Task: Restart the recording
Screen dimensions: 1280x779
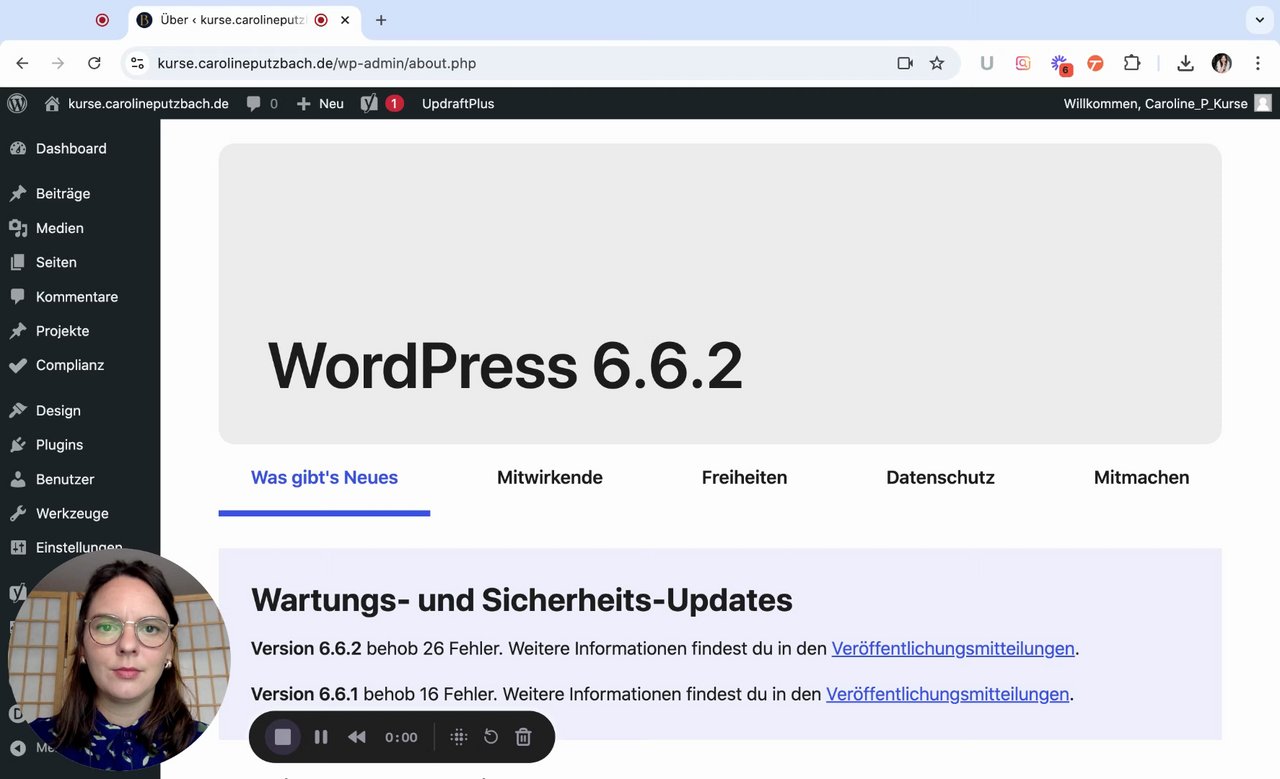Action: pos(491,737)
